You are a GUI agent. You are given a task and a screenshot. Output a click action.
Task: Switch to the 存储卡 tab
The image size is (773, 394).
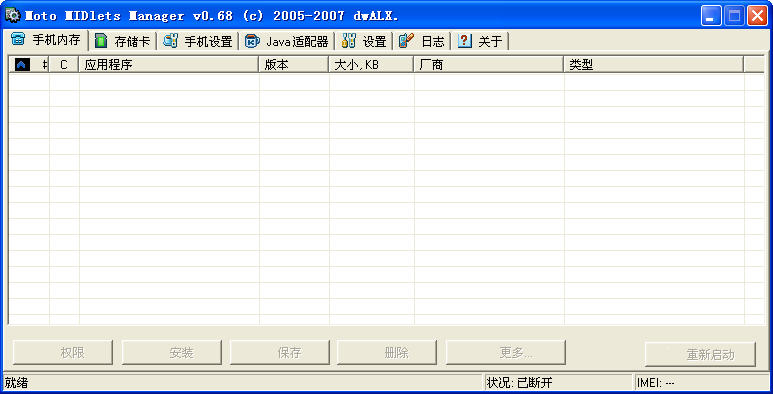(x=123, y=41)
